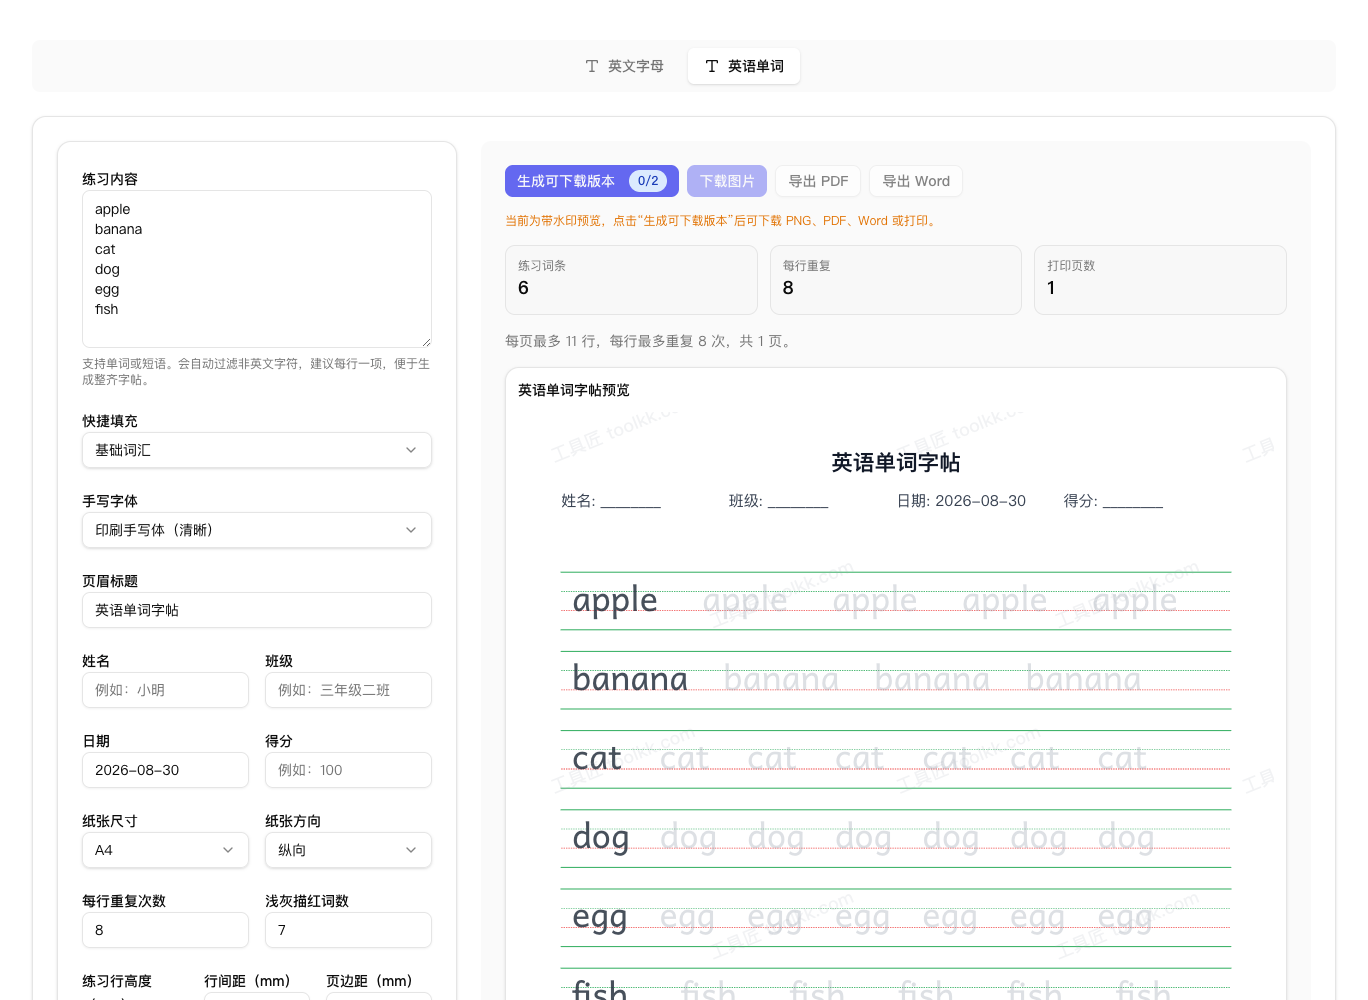Click the orange watermark notice text
1368x1000 pixels.
point(722,221)
